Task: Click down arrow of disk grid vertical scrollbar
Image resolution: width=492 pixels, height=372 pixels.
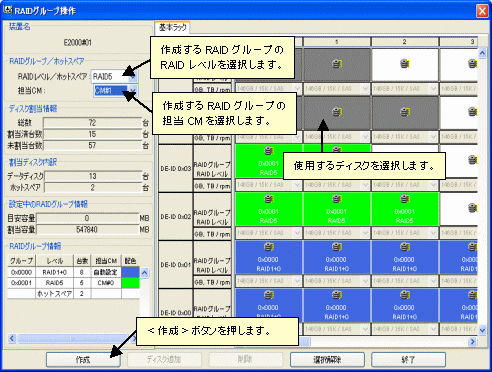Action: [x=482, y=330]
